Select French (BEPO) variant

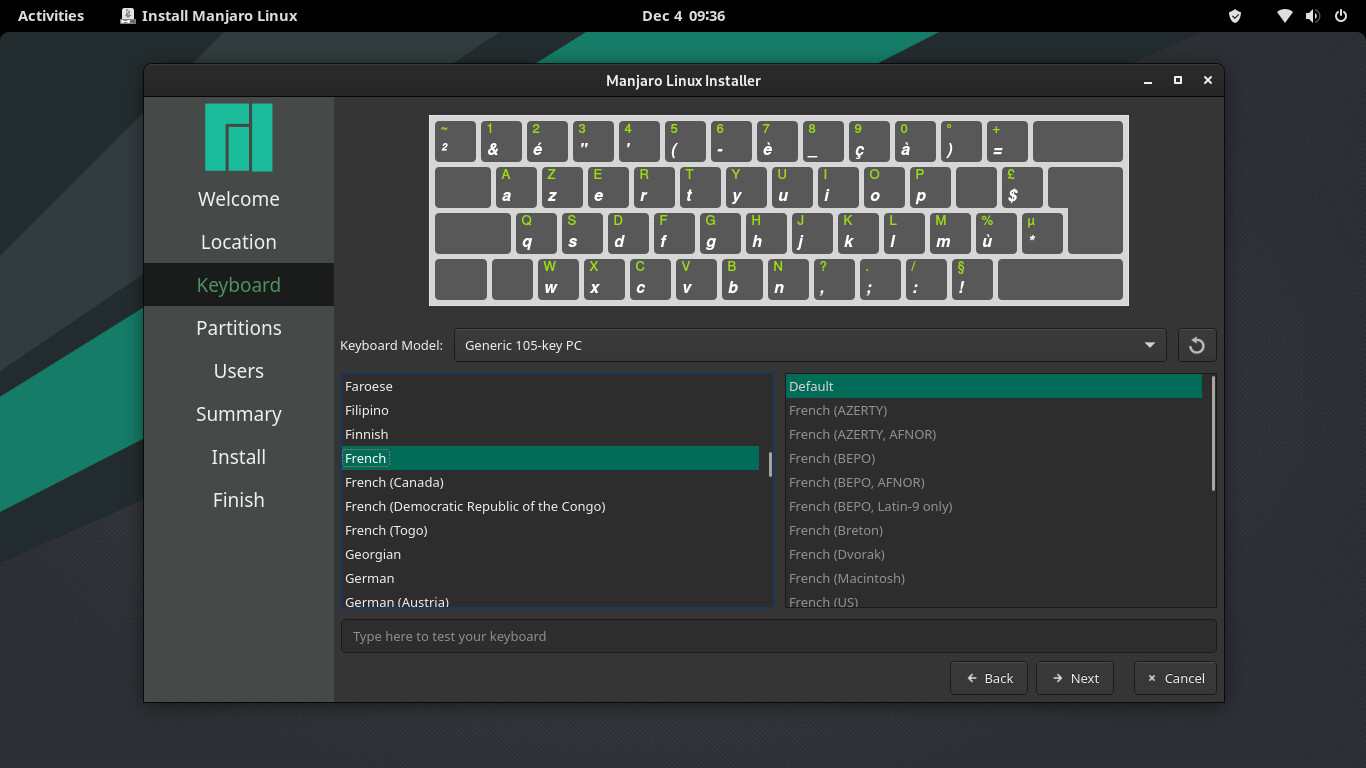pyautogui.click(x=831, y=458)
